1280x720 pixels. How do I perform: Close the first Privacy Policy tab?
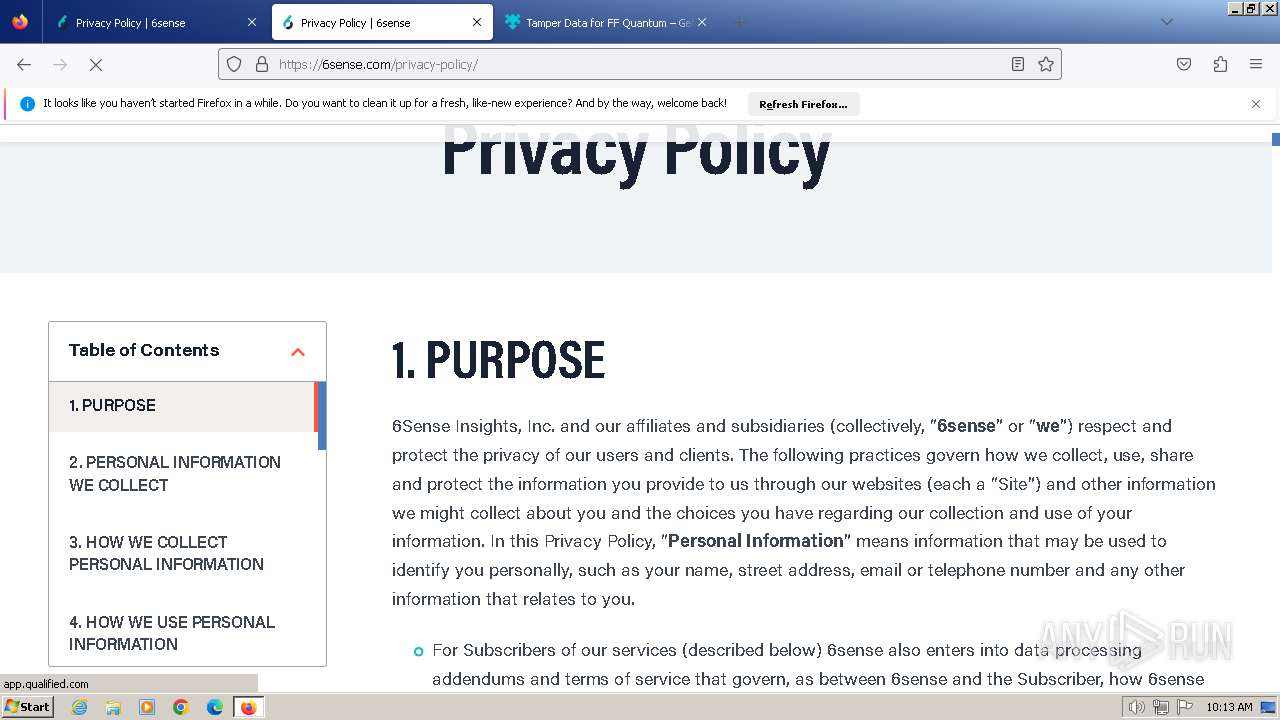pyautogui.click(x=252, y=22)
